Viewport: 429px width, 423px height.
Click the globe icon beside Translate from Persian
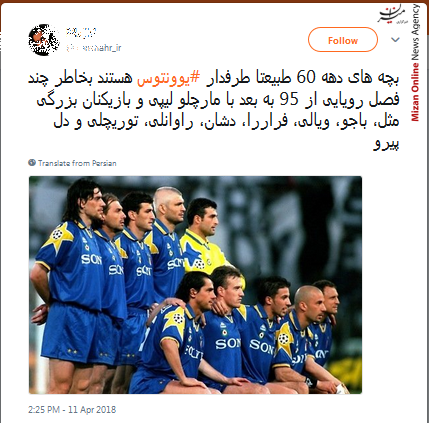coord(32,163)
